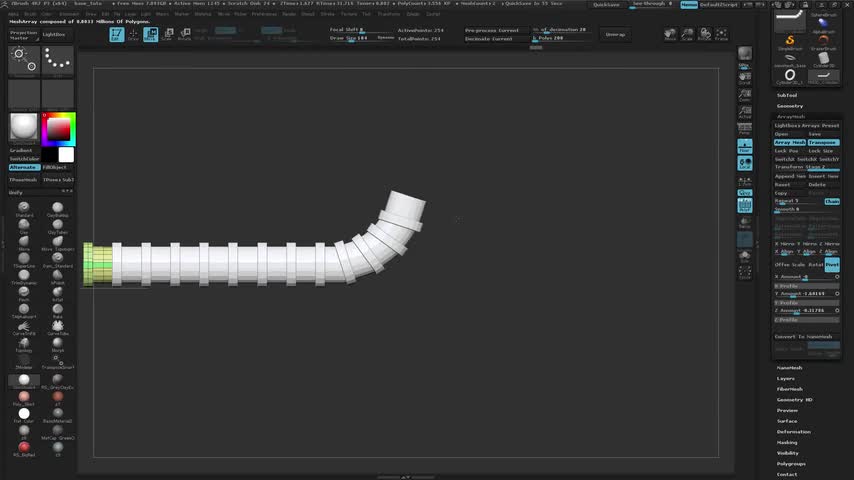The height and width of the screenshot is (480, 854).
Task: Choose the Inflat brush
Action: [57, 294]
